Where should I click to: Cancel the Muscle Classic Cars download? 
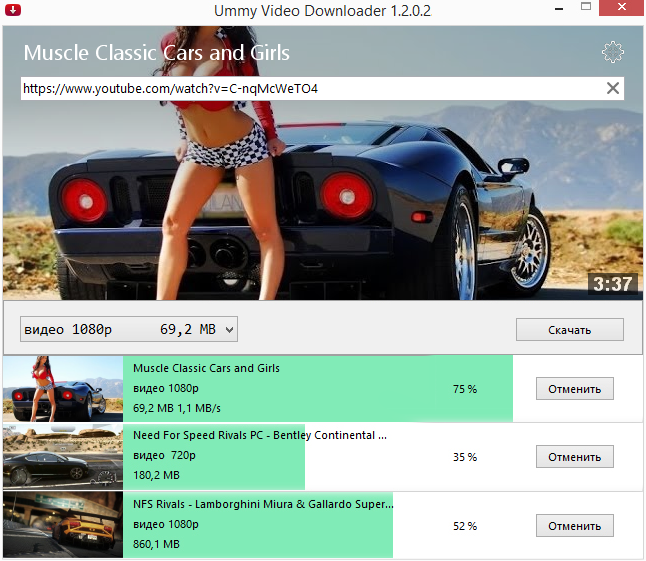[x=575, y=389]
